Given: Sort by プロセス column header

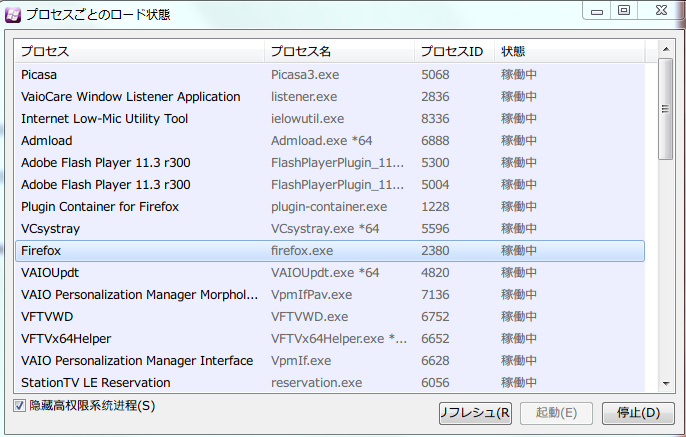Looking at the screenshot, I should pyautogui.click(x=140, y=51).
